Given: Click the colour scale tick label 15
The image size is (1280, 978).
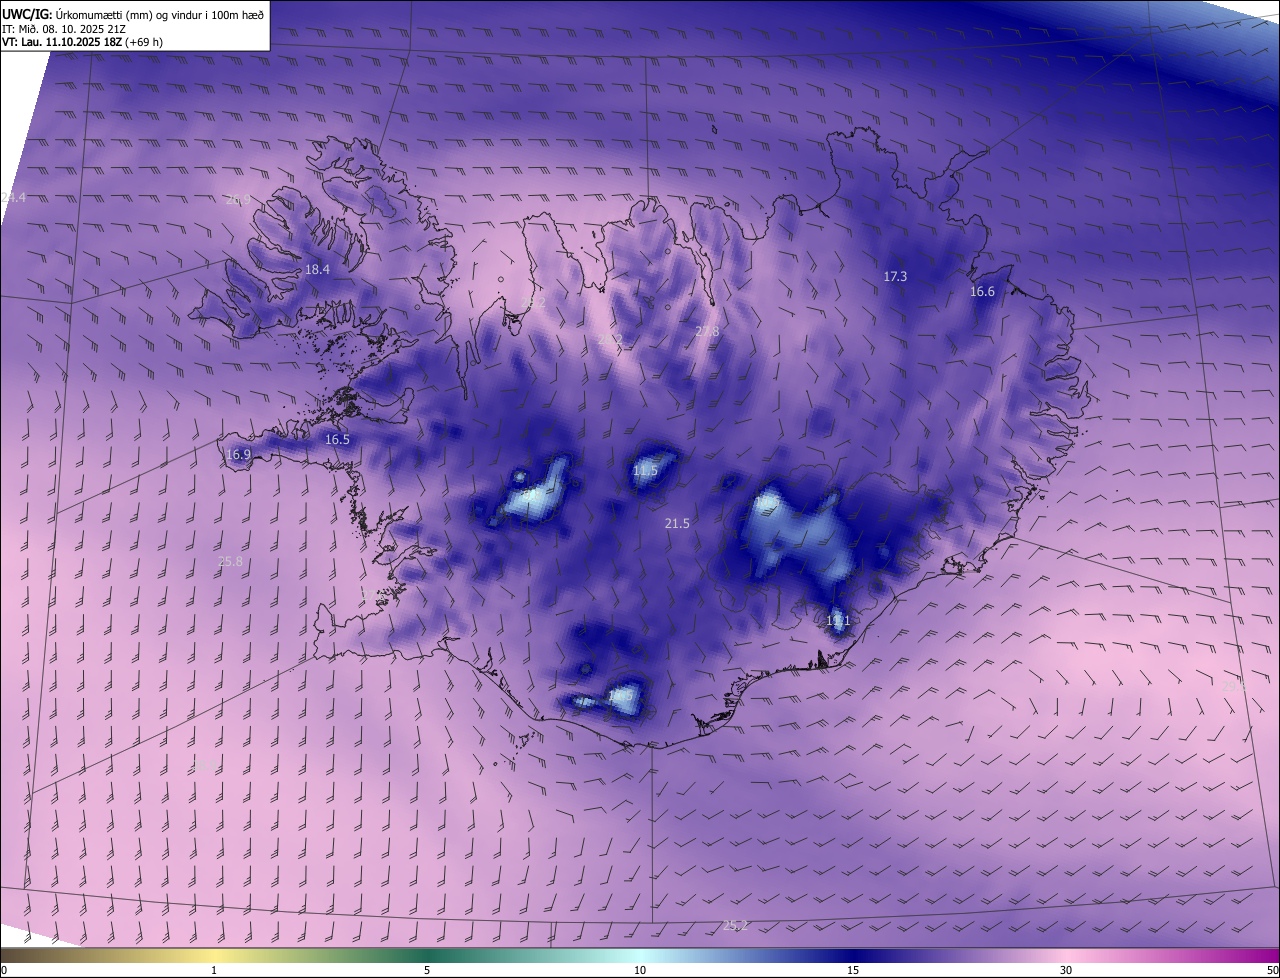Looking at the screenshot, I should pyautogui.click(x=853, y=970).
